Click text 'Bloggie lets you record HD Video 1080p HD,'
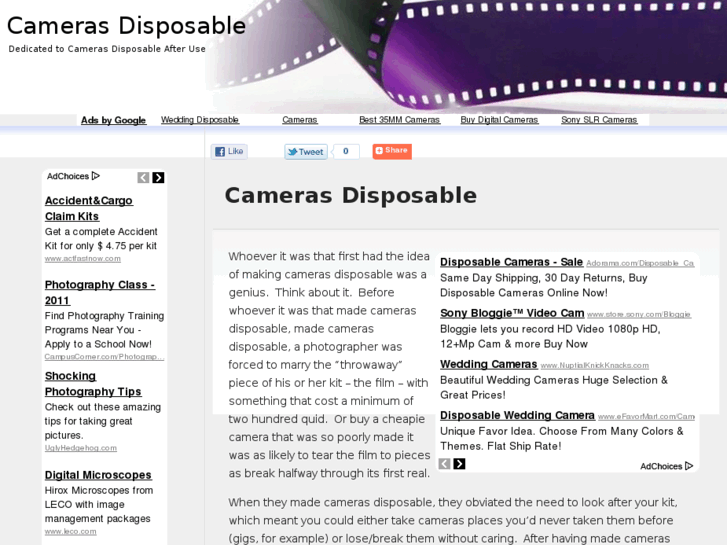The width and height of the screenshot is (727, 545). click(550, 329)
